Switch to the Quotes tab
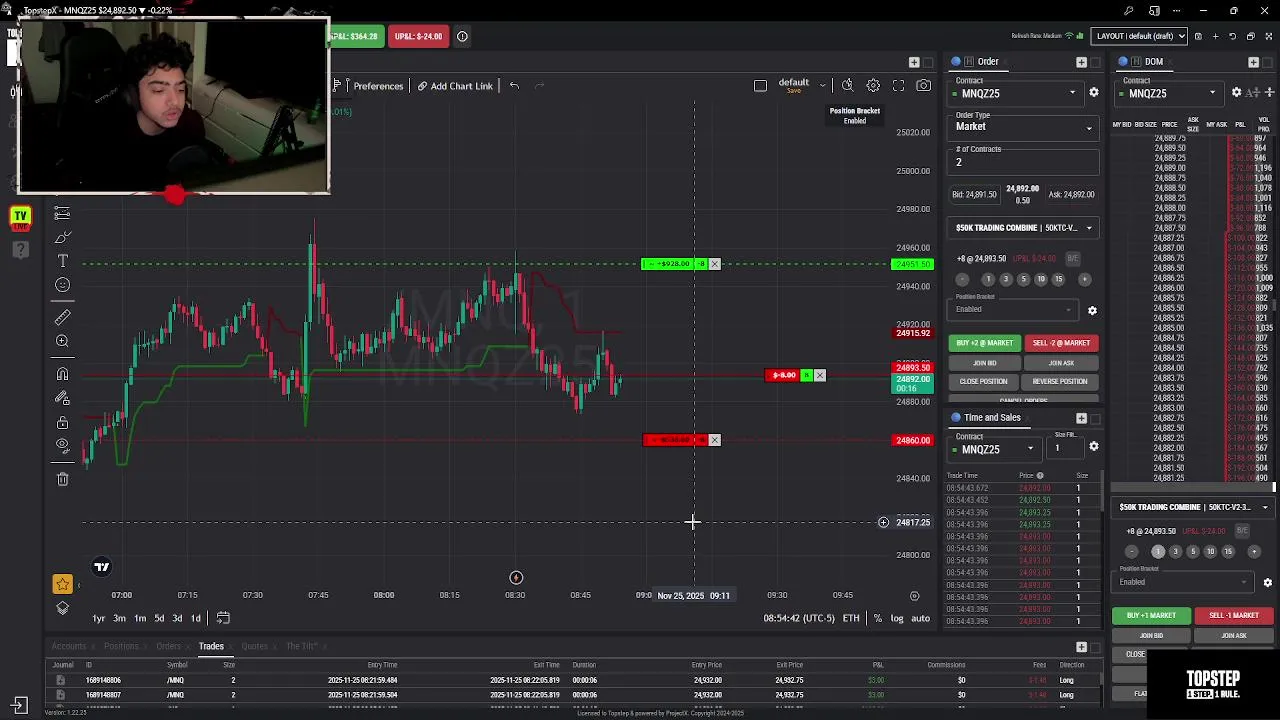1280x720 pixels. [254, 646]
